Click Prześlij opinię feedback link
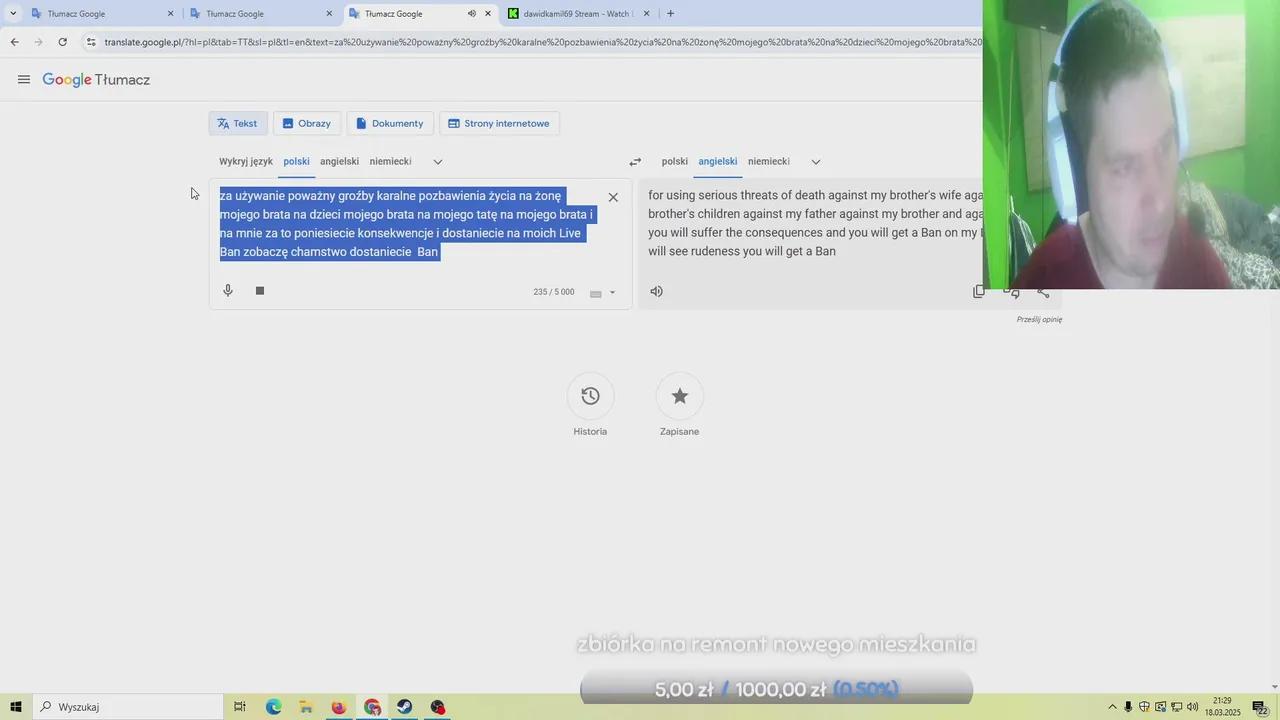This screenshot has width=1280, height=720. point(1039,320)
